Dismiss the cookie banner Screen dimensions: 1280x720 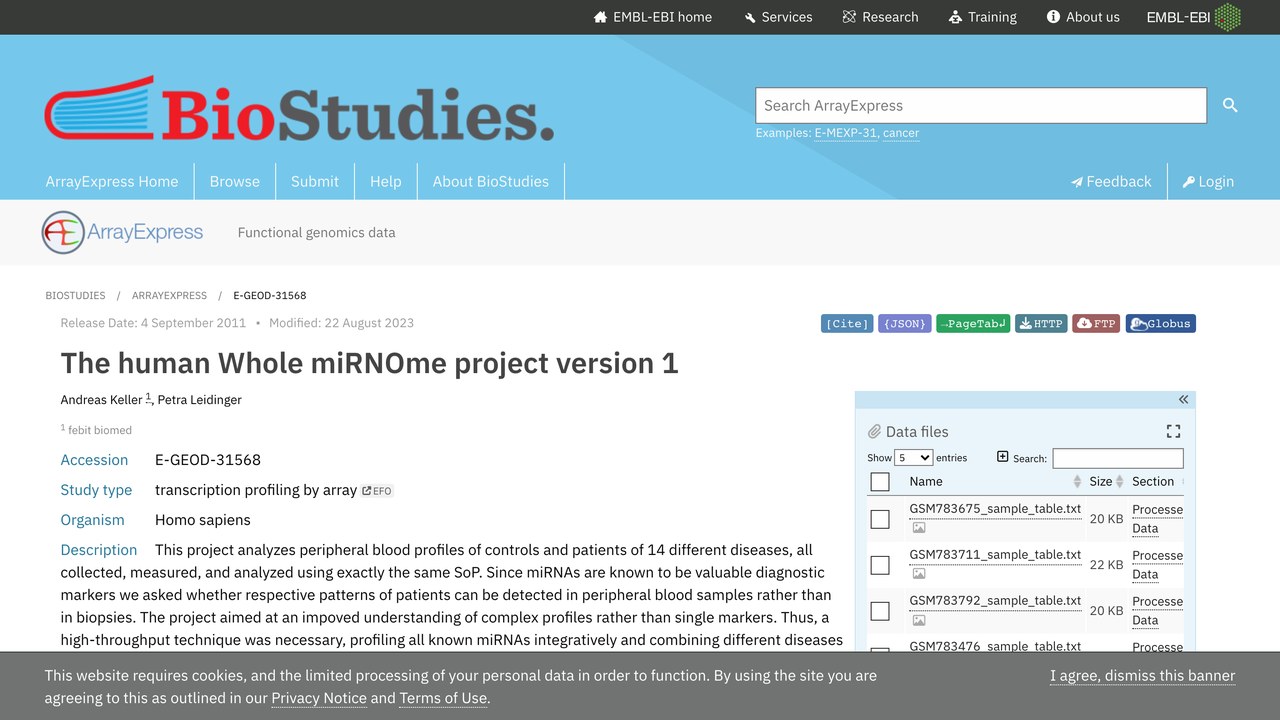[x=1143, y=676]
